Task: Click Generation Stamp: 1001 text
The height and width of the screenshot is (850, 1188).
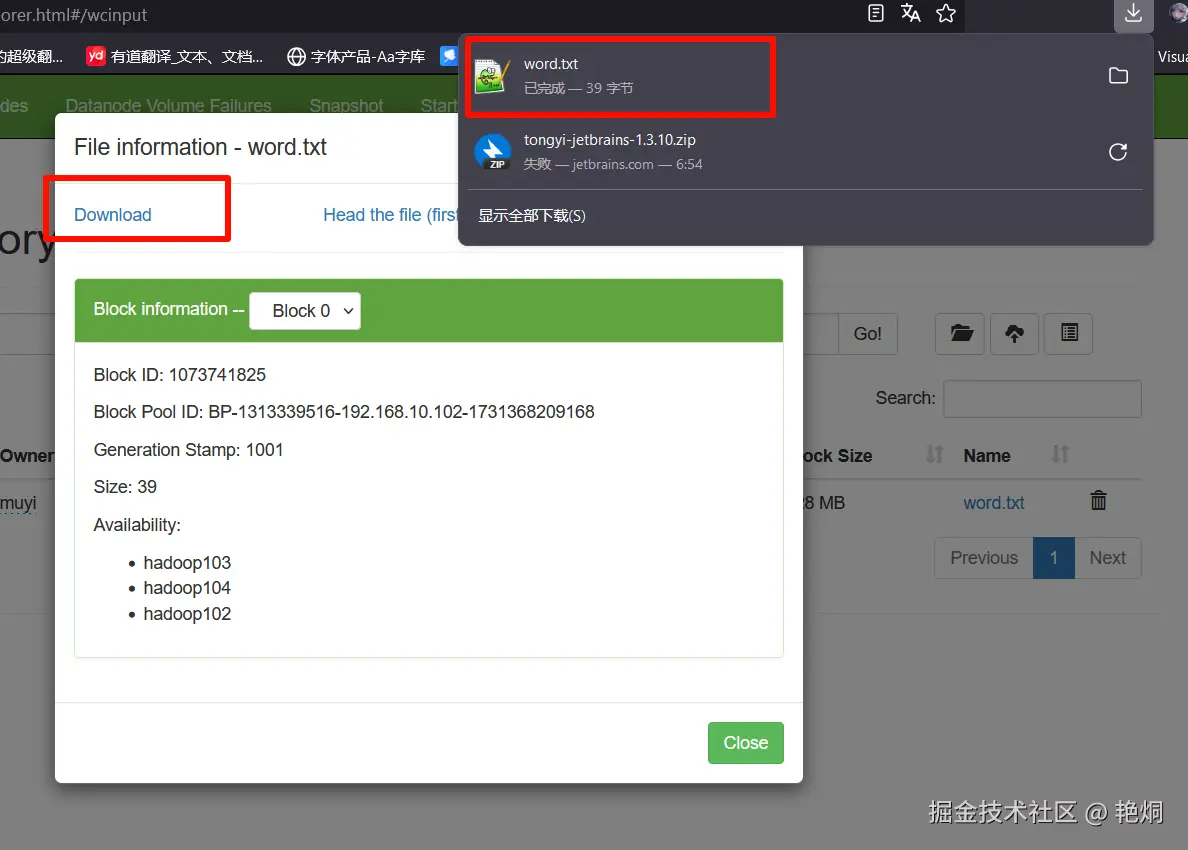Action: [x=188, y=450]
